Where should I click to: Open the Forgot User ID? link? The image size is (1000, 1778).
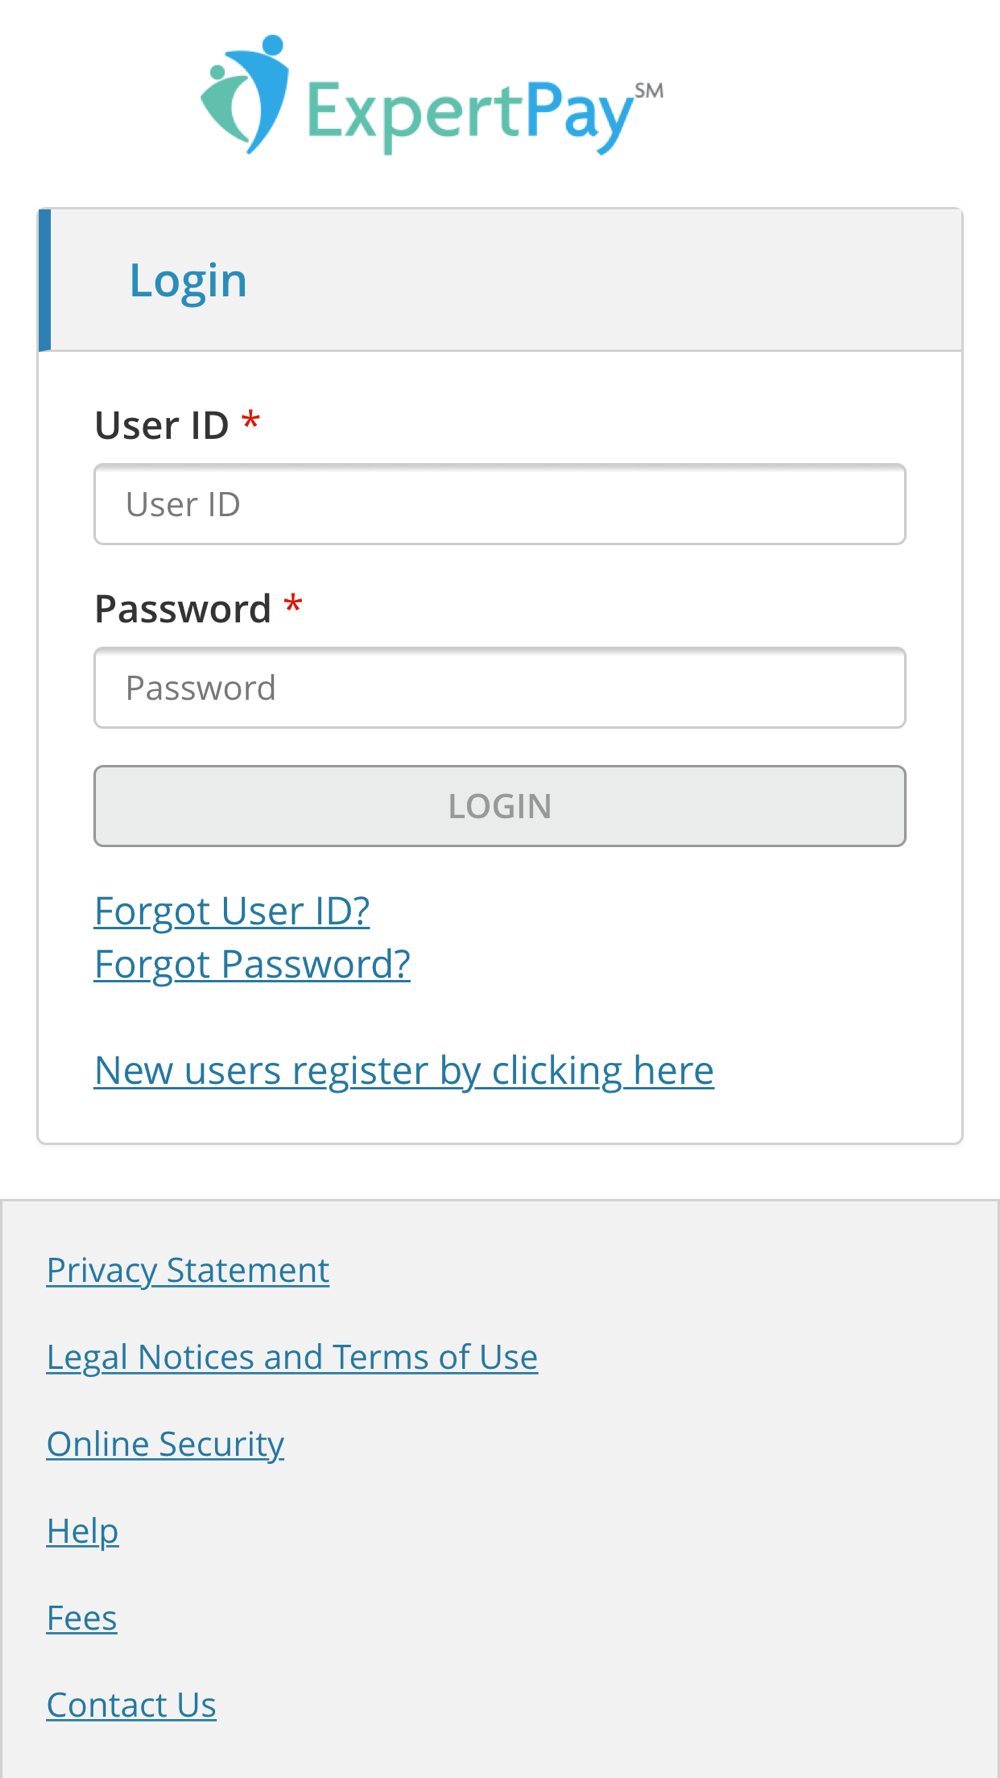click(232, 911)
